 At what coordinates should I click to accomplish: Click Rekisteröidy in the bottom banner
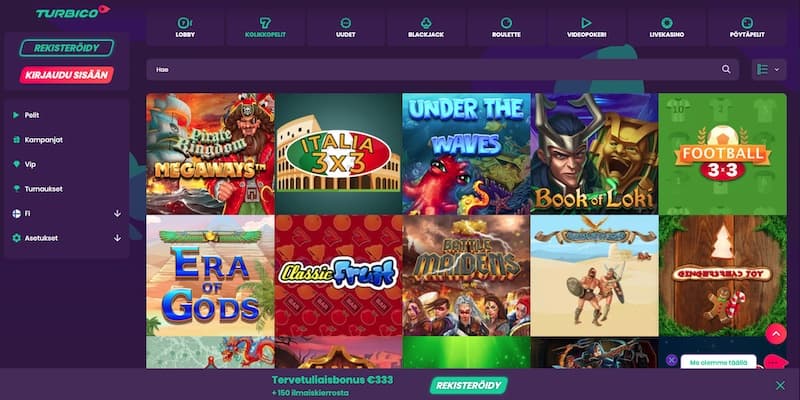468,385
